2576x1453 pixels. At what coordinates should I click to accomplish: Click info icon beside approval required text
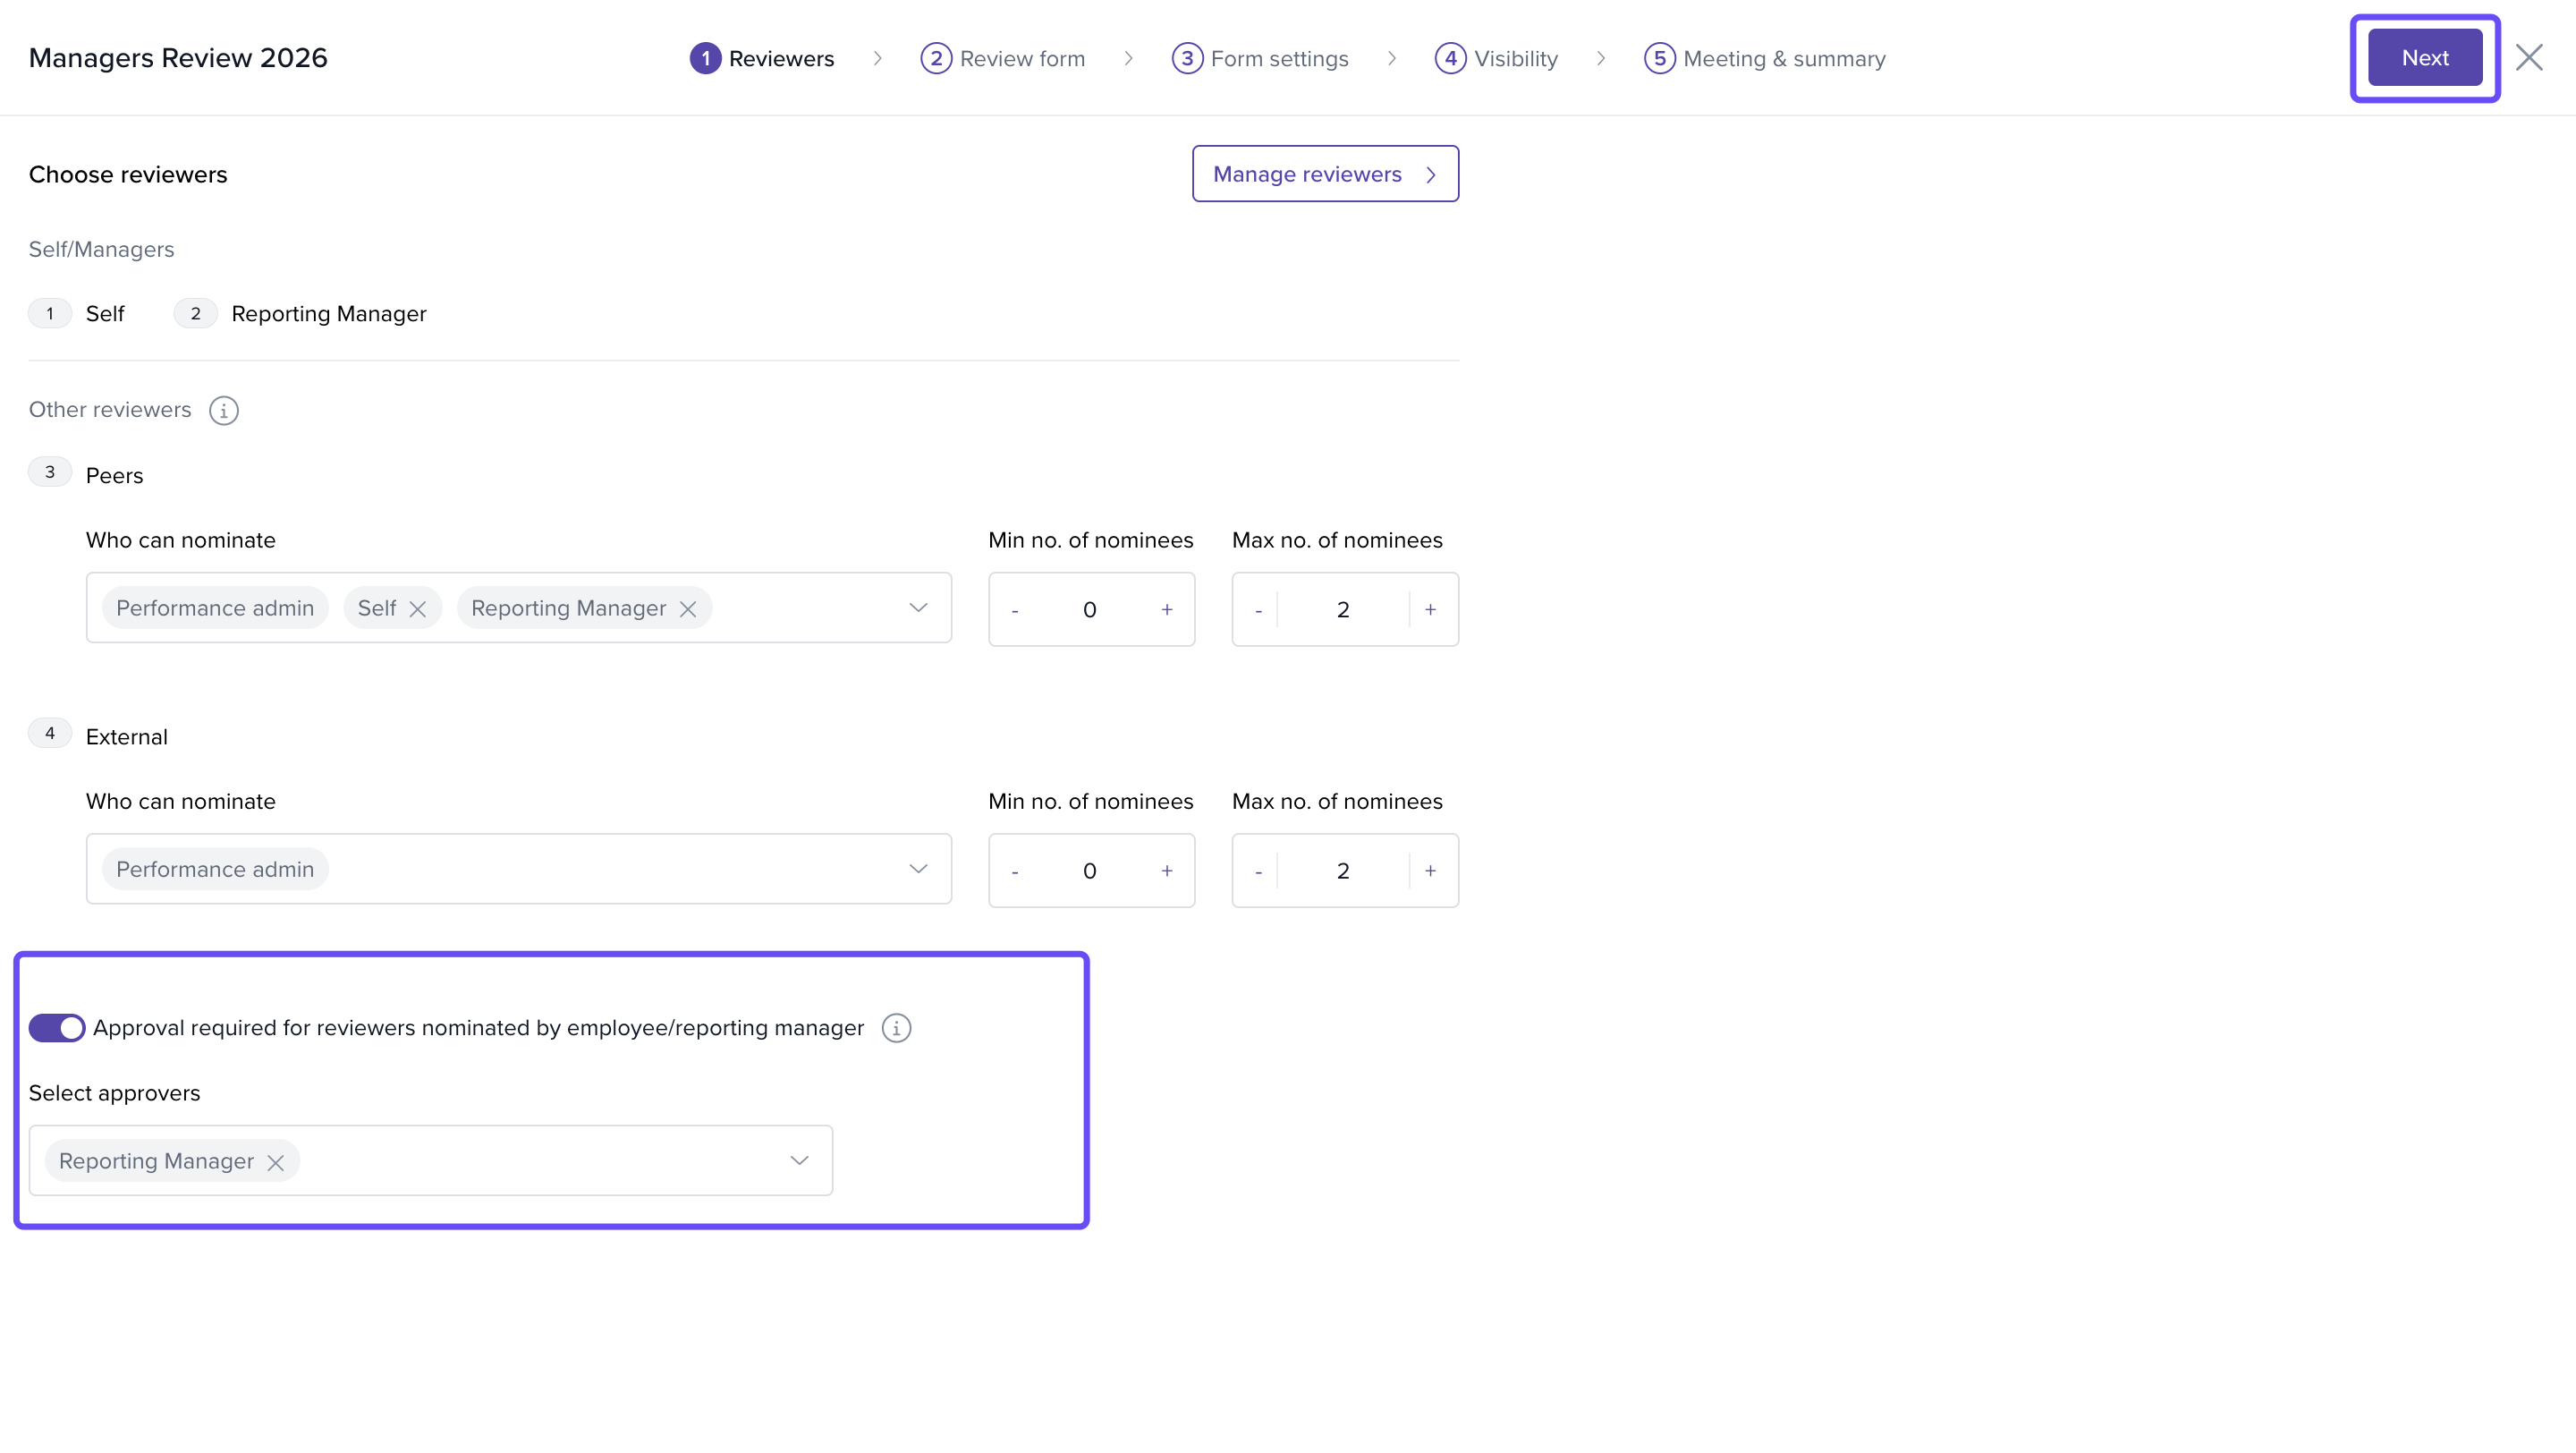coord(896,1028)
